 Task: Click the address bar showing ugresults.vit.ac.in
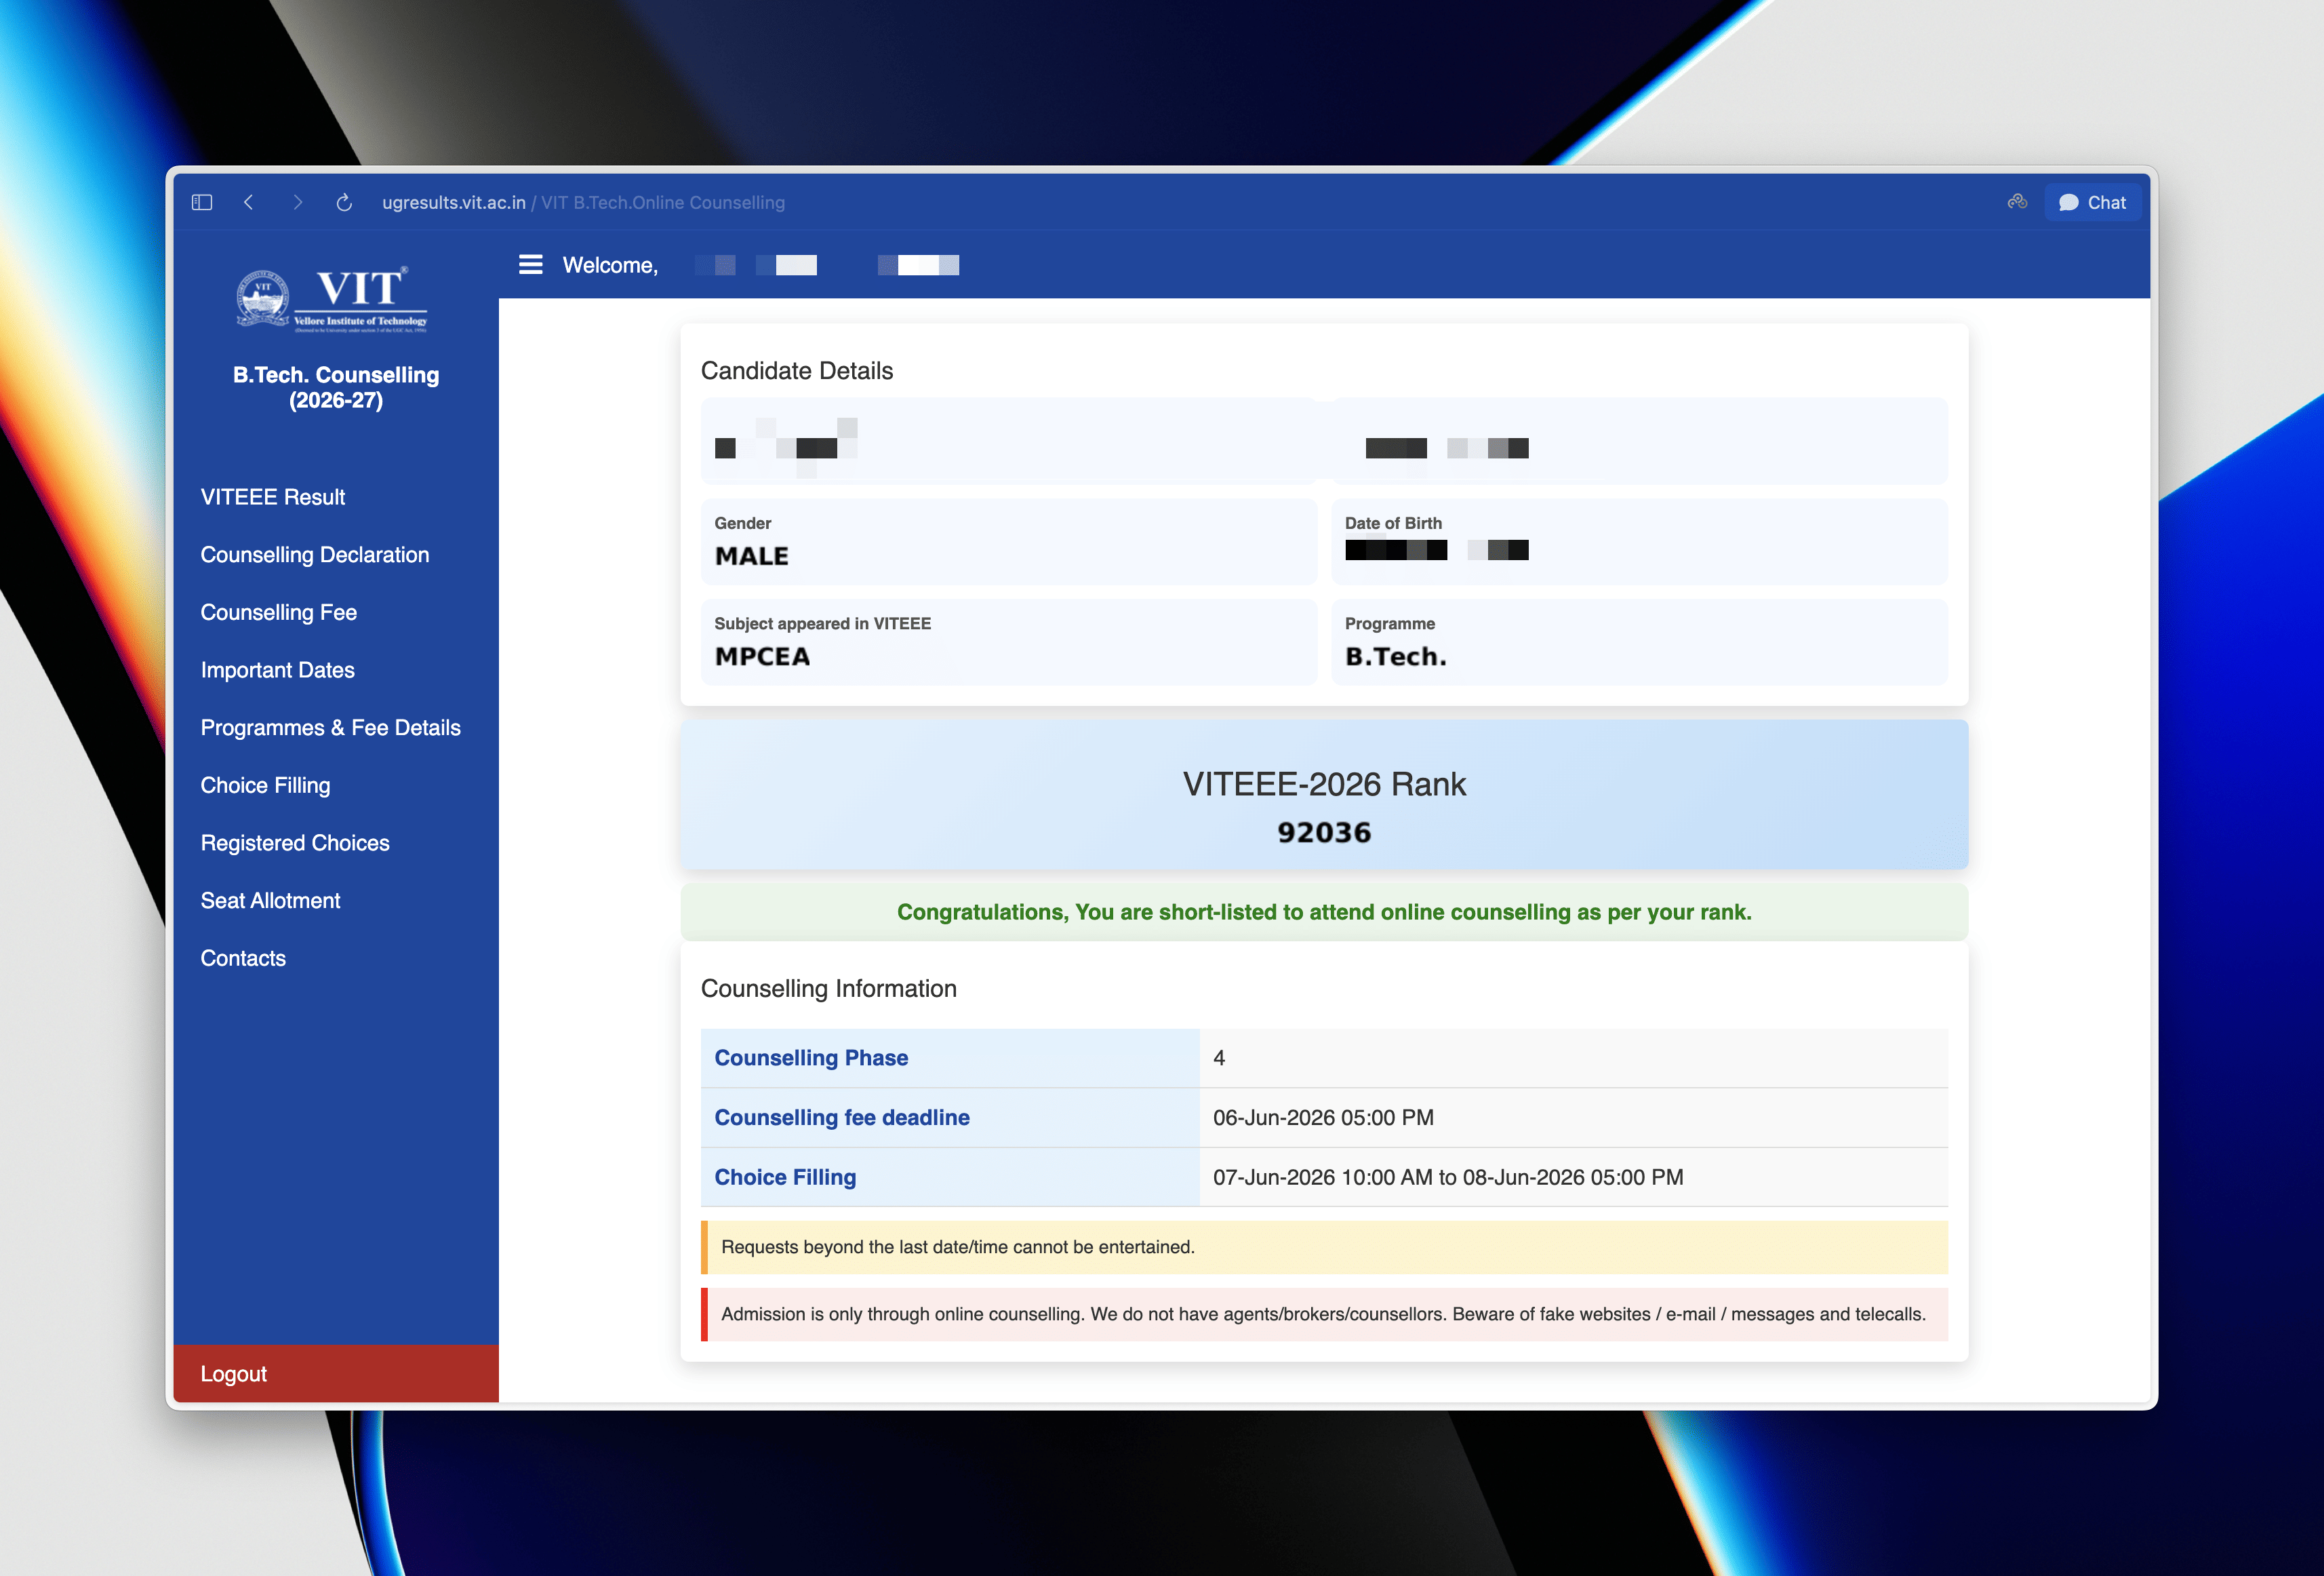click(x=583, y=202)
